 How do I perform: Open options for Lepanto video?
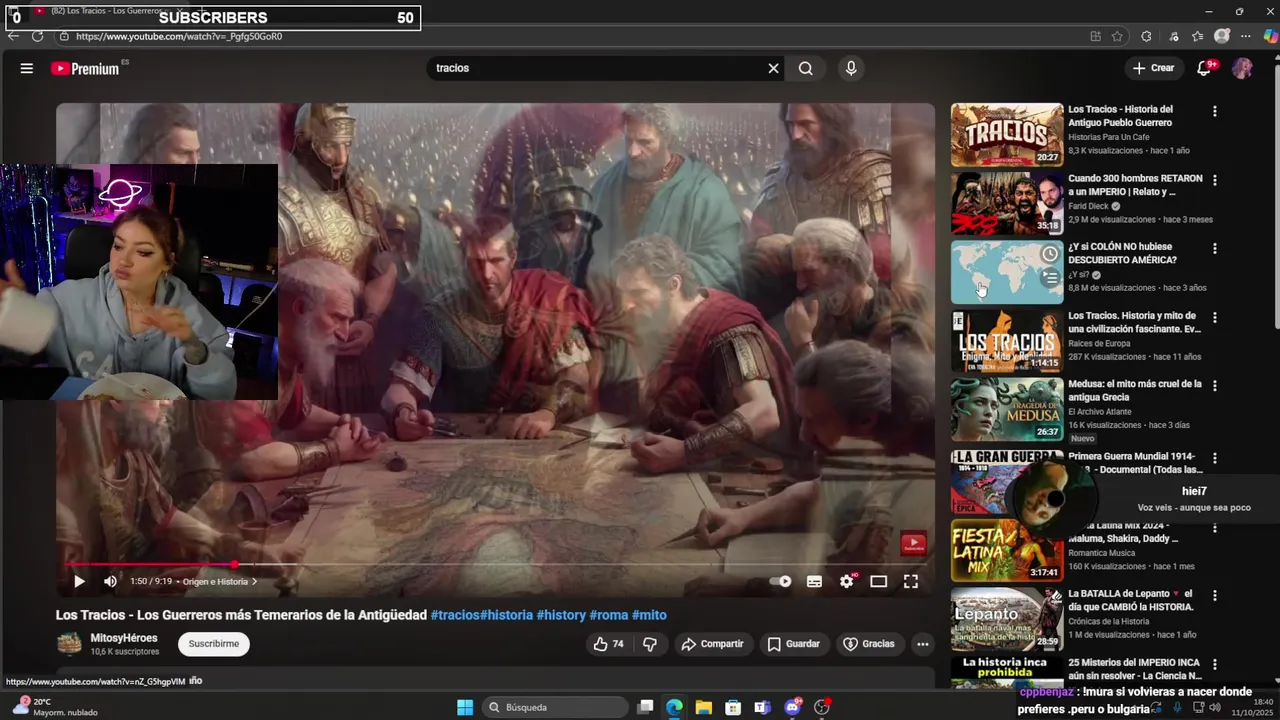[x=1215, y=595]
